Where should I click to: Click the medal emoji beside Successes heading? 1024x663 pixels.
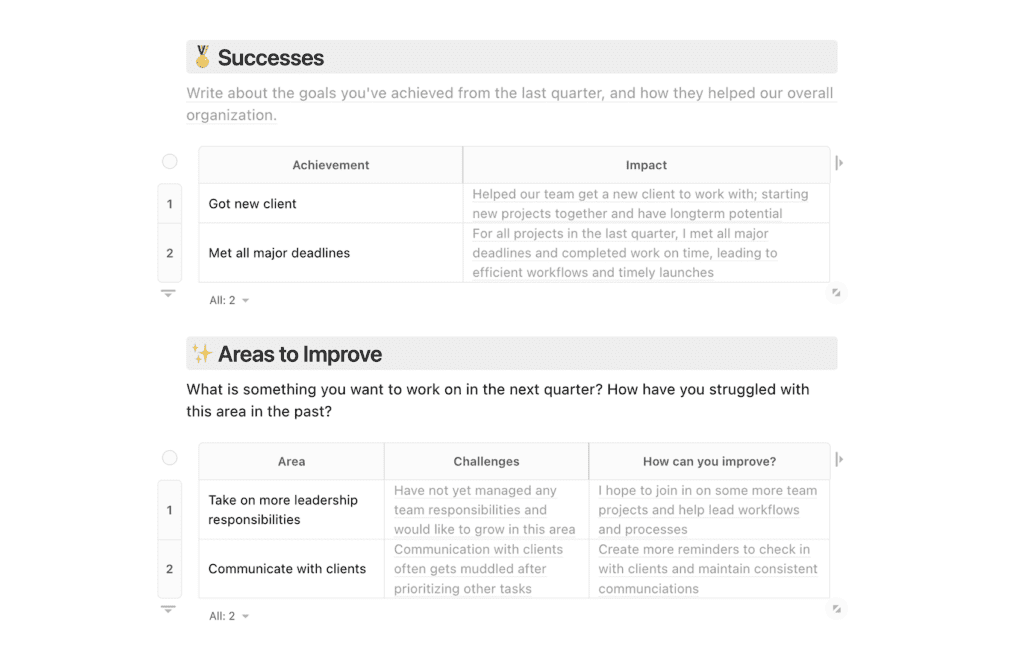point(201,57)
